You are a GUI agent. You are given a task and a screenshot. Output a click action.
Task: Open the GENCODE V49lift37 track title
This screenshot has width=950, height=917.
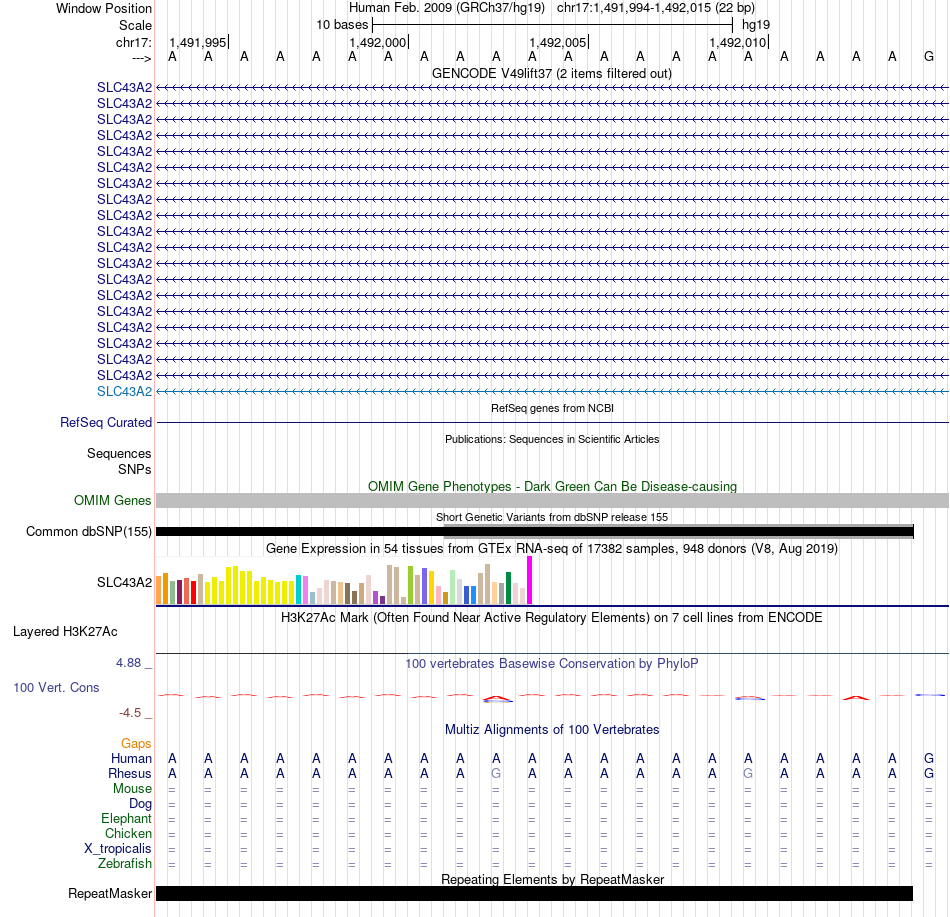tap(551, 73)
